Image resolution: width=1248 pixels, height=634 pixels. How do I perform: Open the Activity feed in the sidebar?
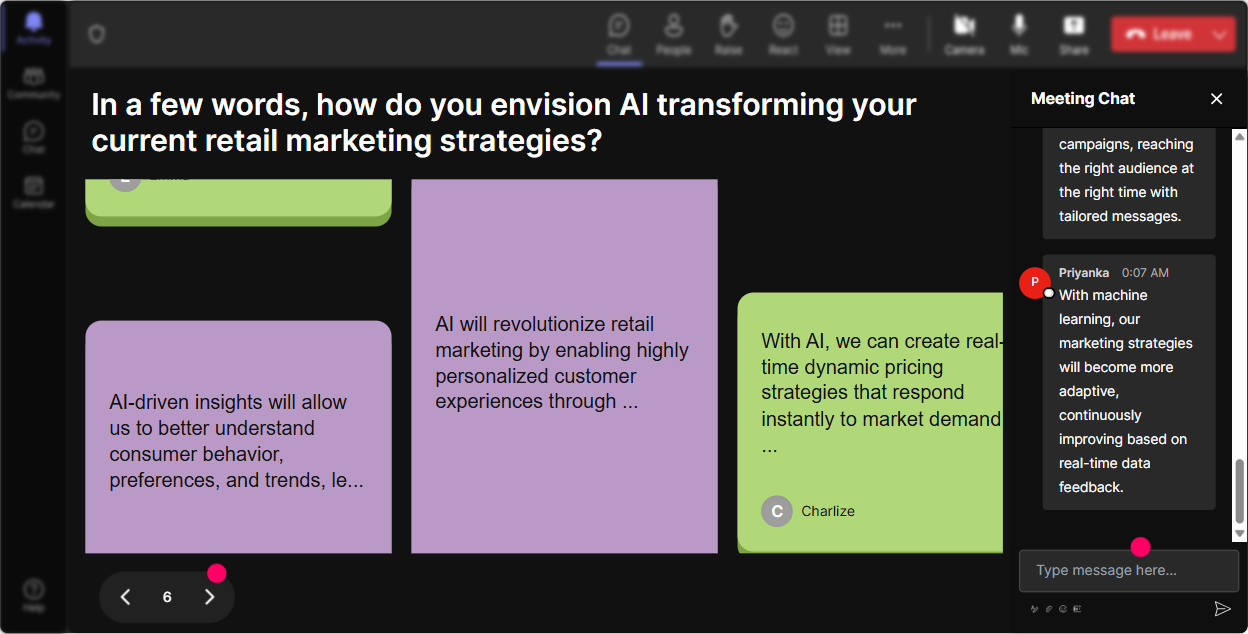[34, 29]
